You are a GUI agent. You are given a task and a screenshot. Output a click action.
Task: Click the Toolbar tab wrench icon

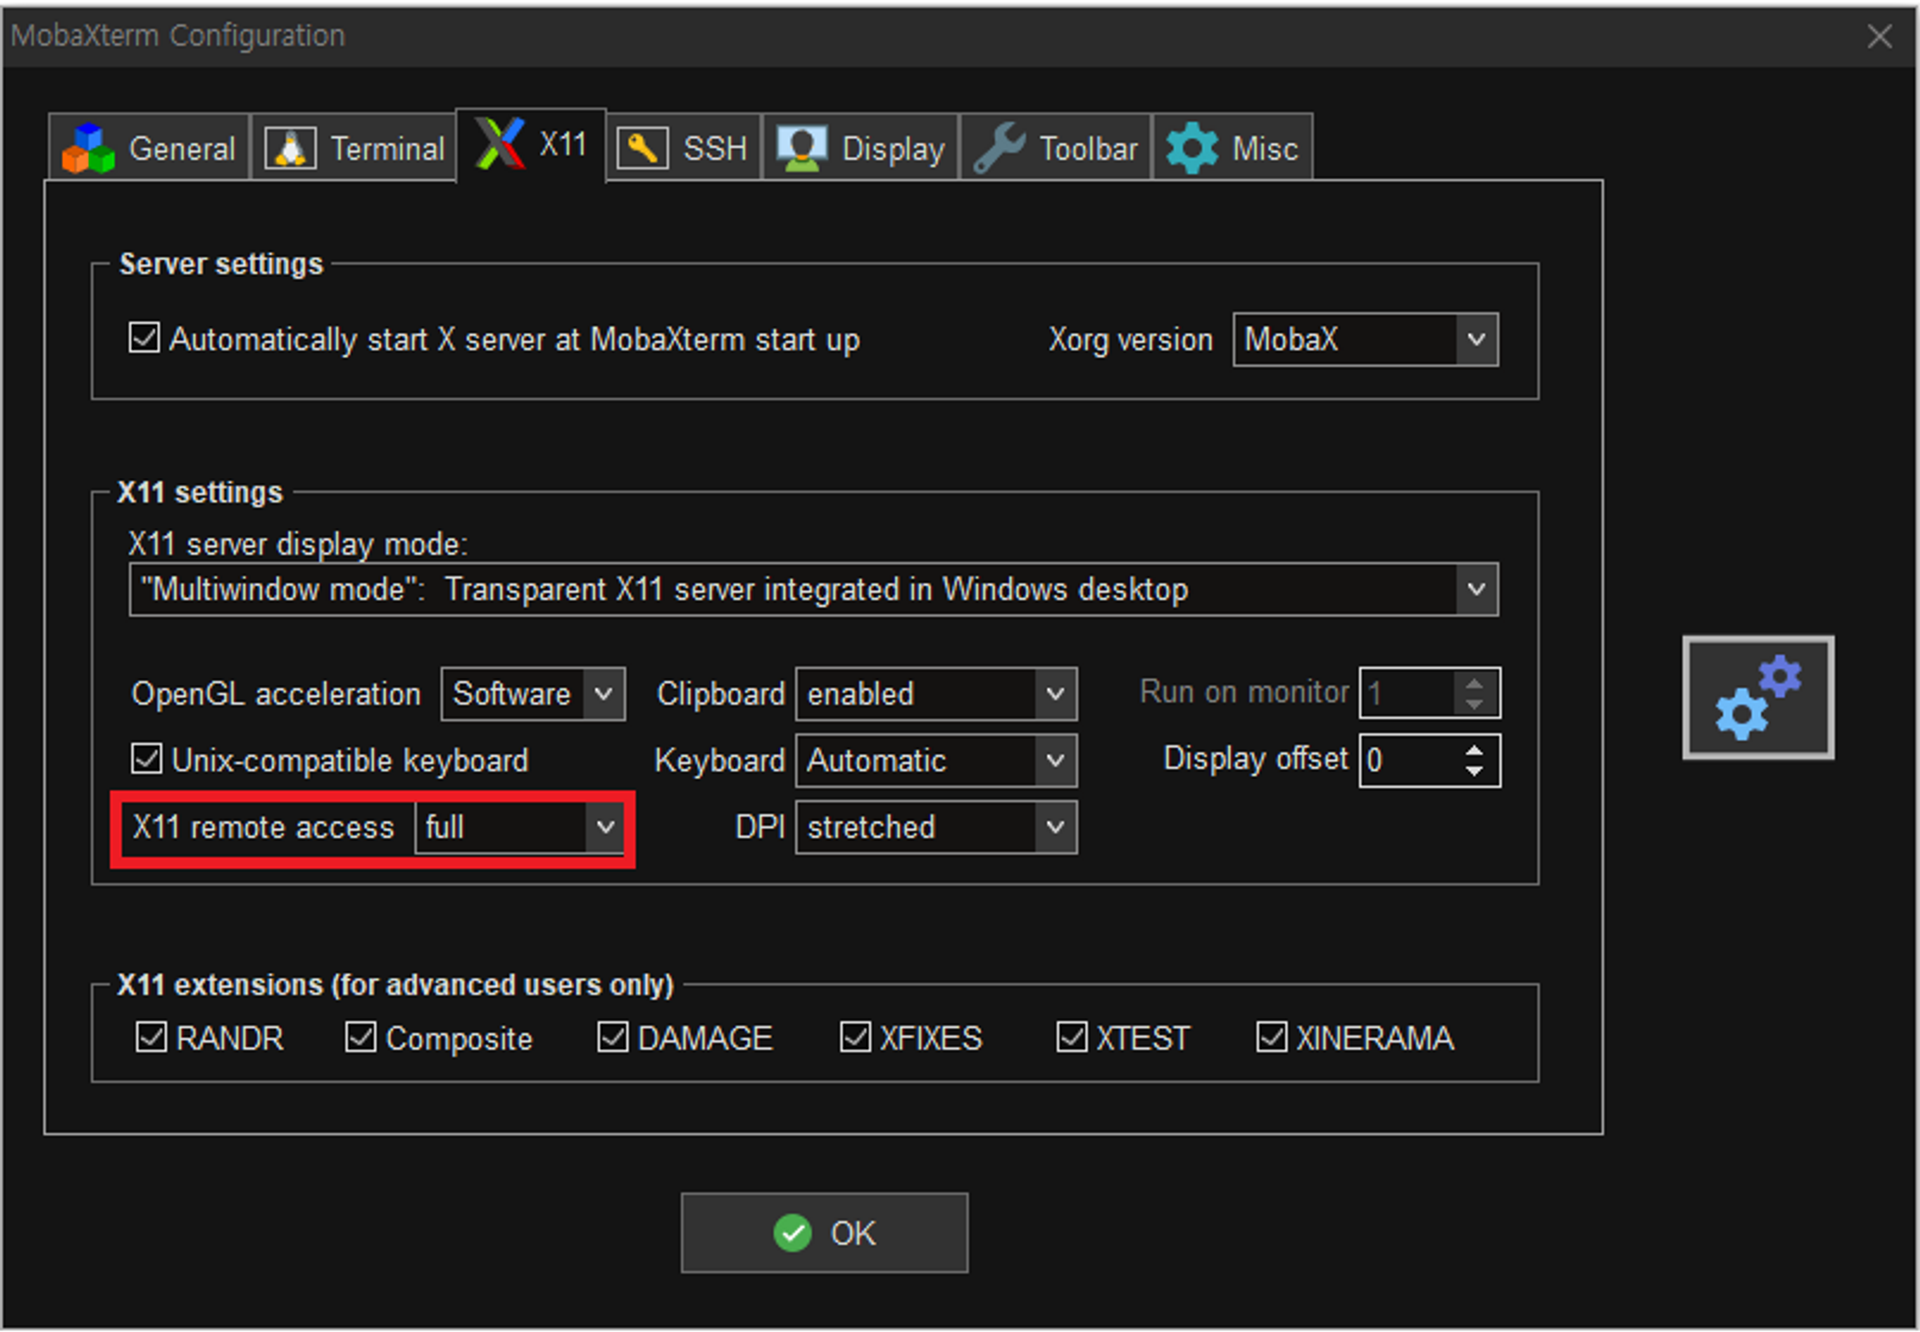999,149
